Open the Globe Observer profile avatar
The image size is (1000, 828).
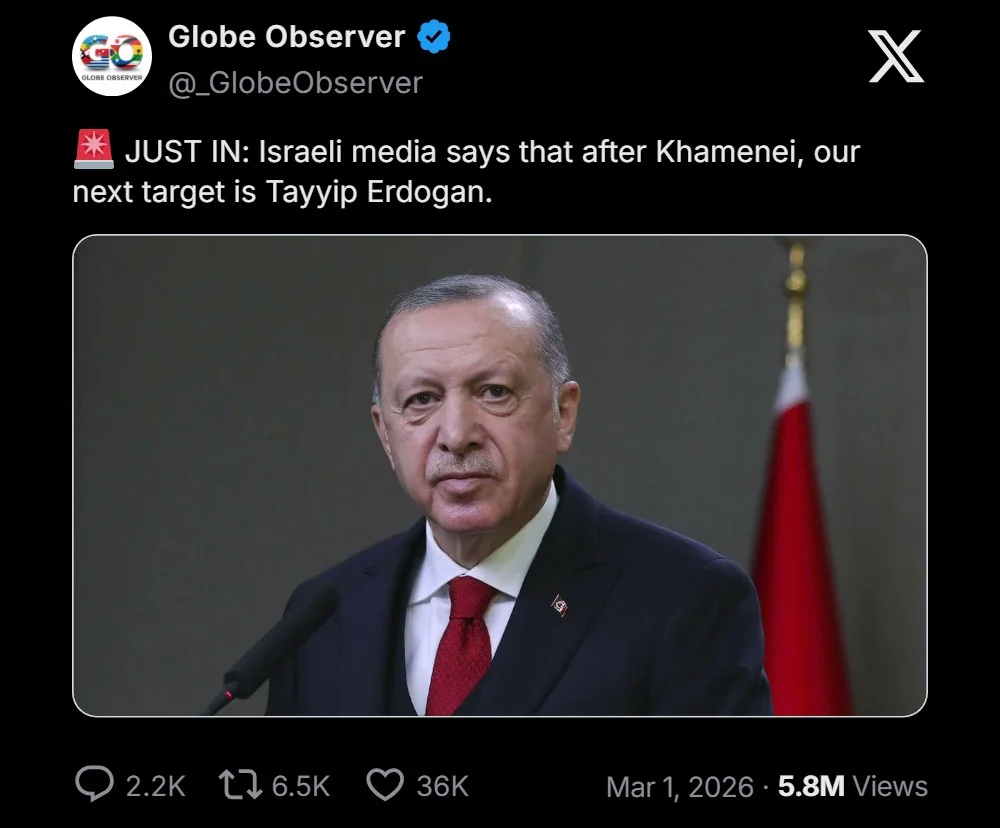pos(112,56)
